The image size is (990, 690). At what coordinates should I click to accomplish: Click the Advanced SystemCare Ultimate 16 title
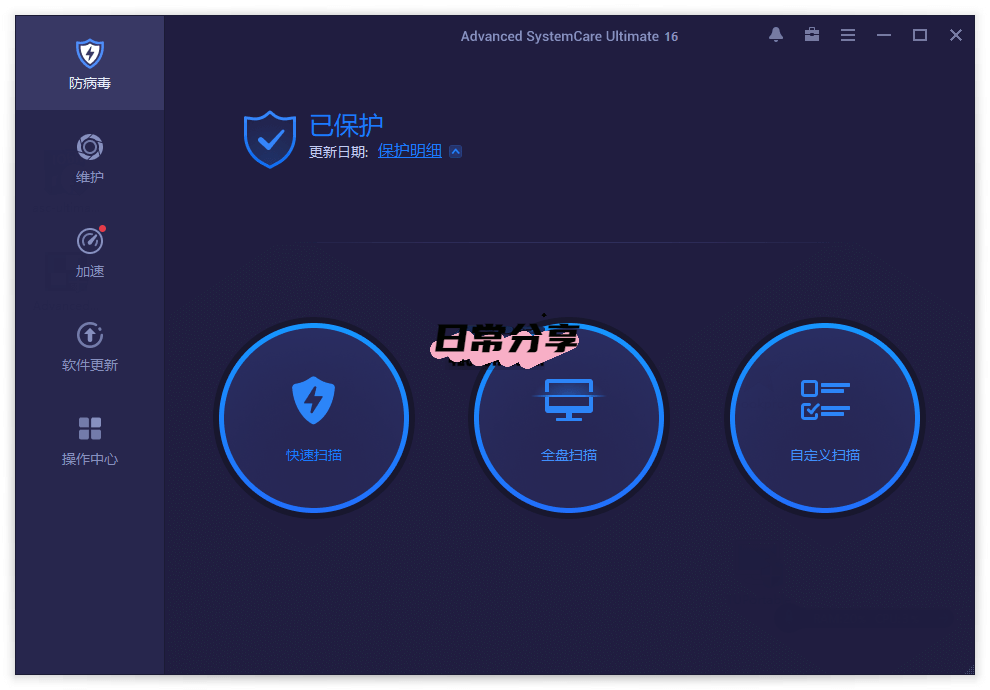click(569, 36)
